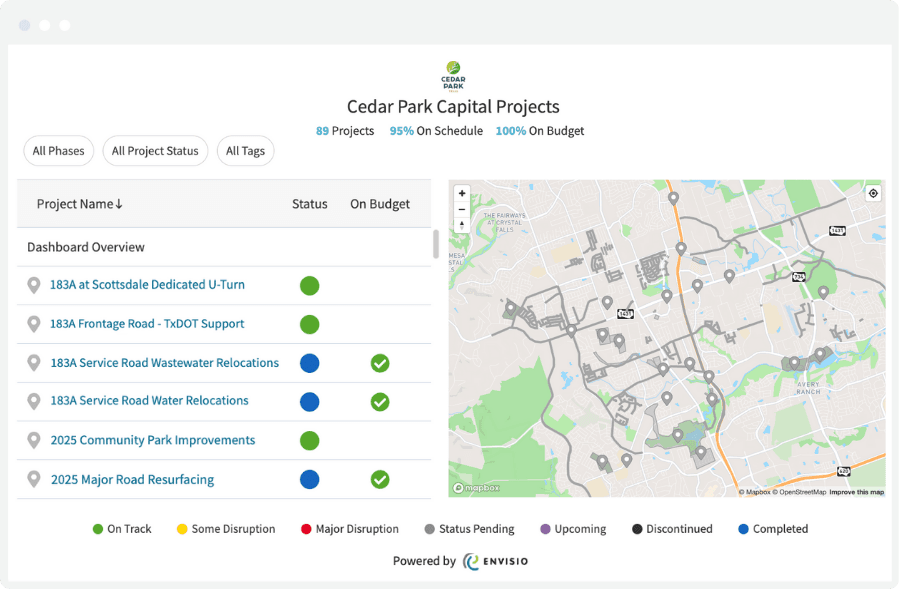Sort by On Budget column header
Image resolution: width=900 pixels, height=589 pixels.
click(x=380, y=204)
